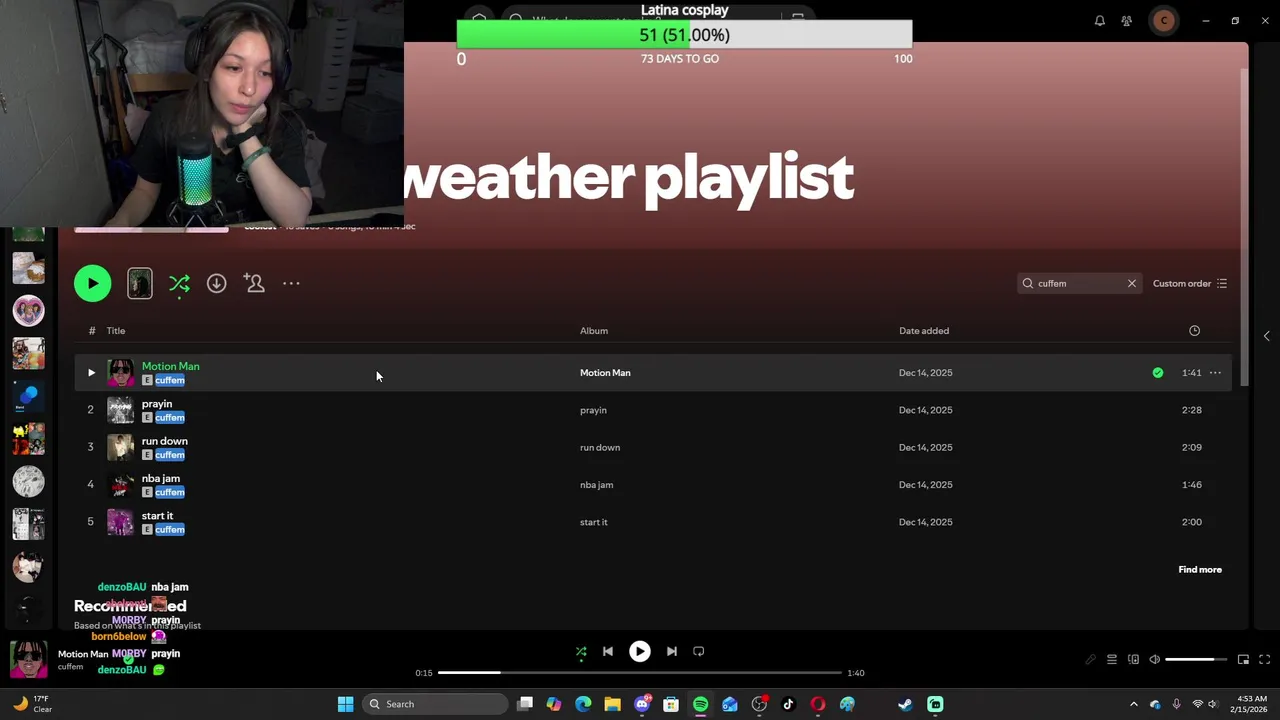Open the blue Blend playlist in sidebar
Viewport: 1280px width, 720px height.
coord(28,396)
